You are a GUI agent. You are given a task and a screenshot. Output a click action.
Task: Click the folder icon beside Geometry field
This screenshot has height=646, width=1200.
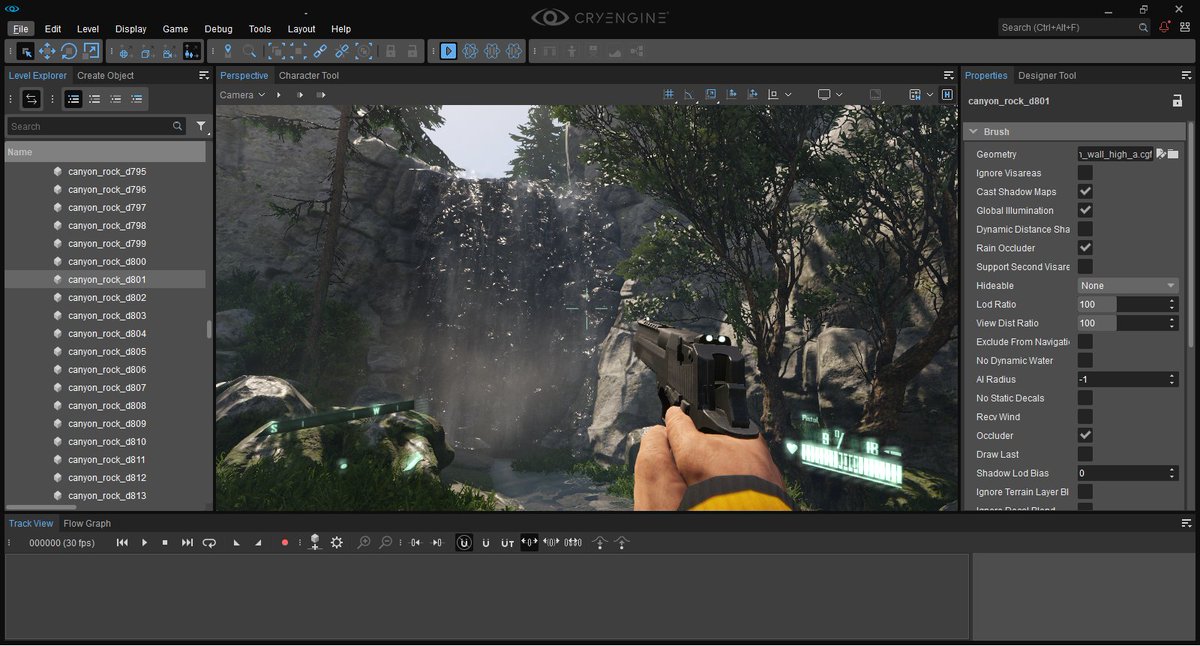click(1173, 154)
